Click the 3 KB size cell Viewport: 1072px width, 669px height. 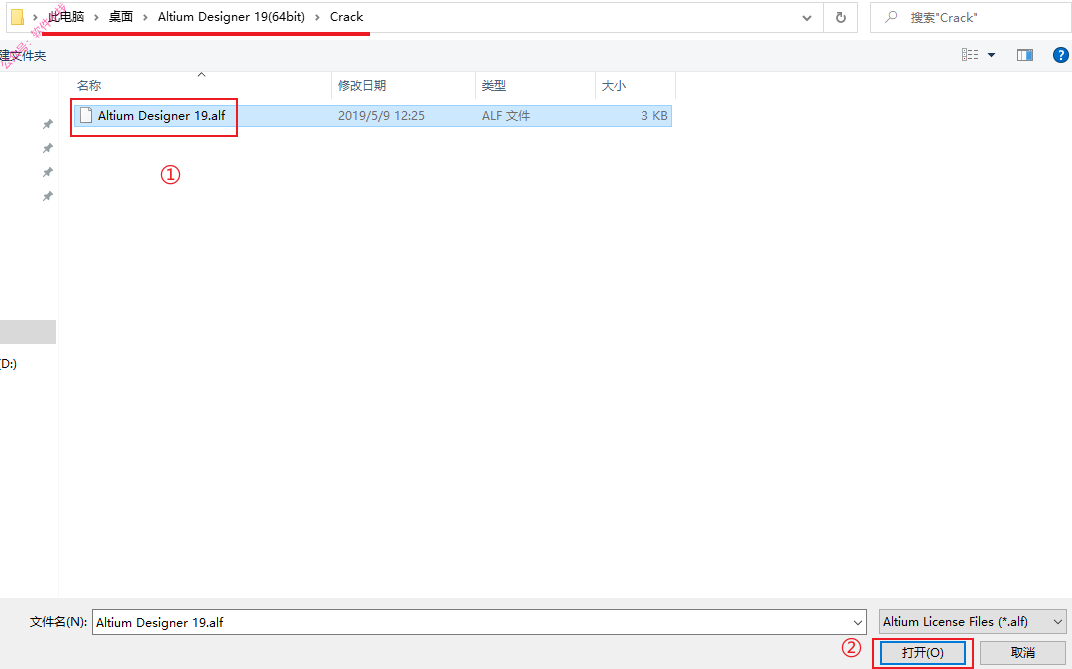(654, 115)
